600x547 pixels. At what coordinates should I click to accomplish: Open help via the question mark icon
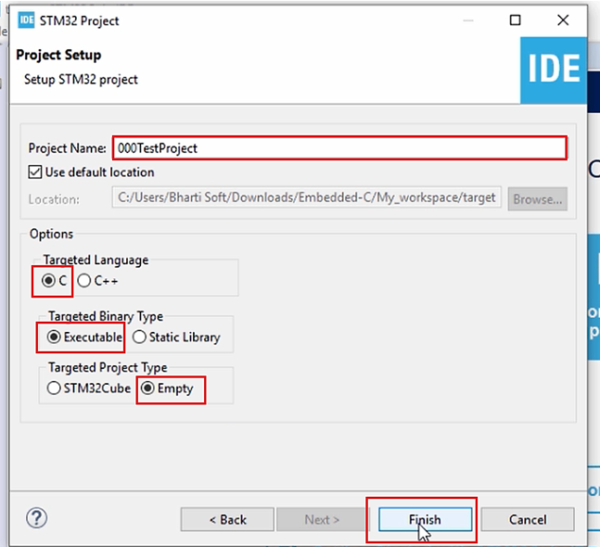(x=37, y=518)
